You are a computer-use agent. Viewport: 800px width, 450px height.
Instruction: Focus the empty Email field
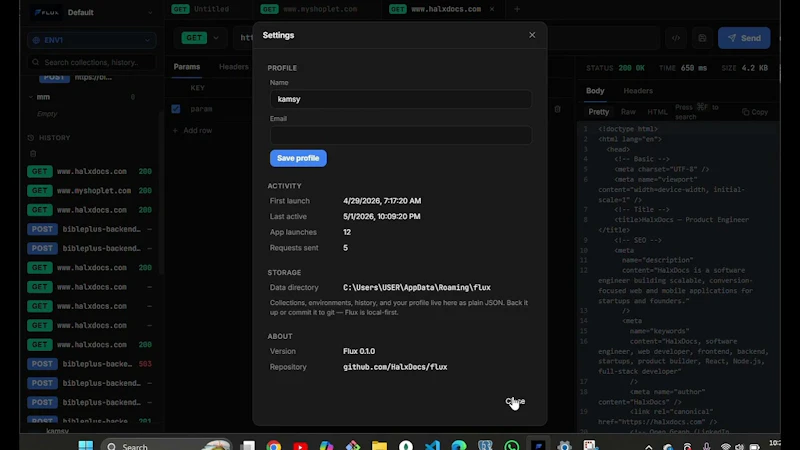[401, 135]
